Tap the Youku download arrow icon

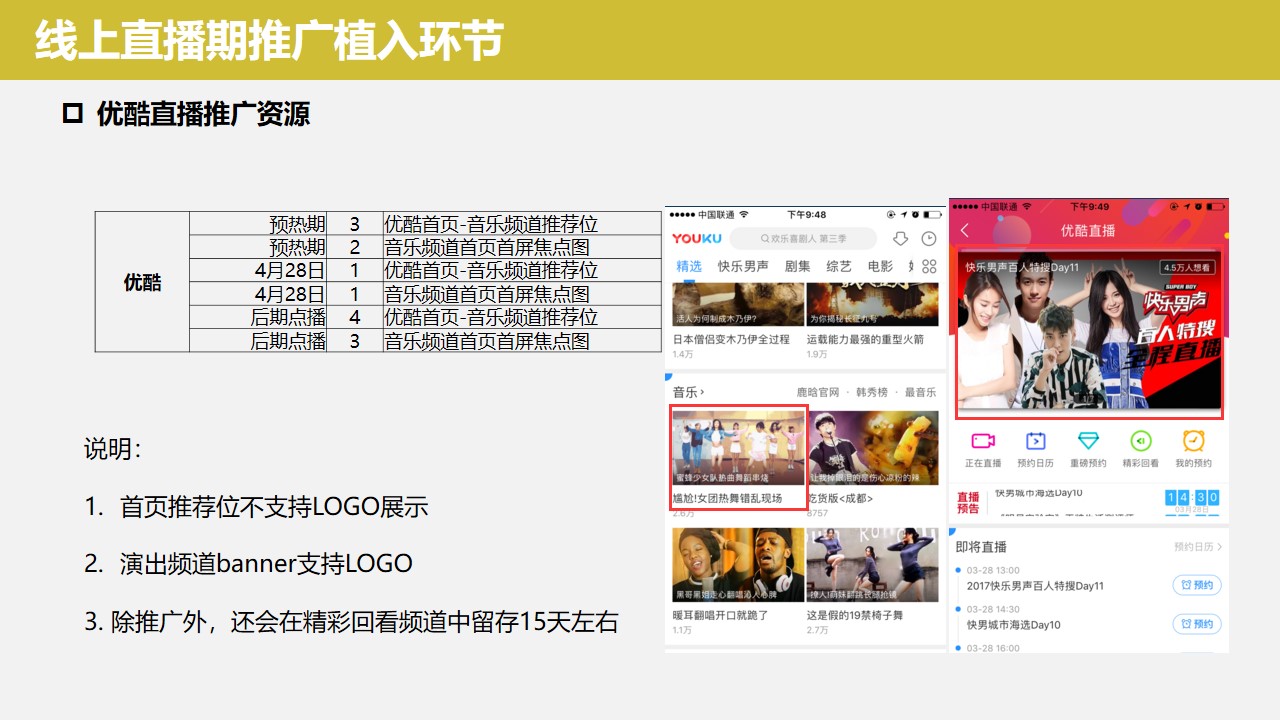900,239
